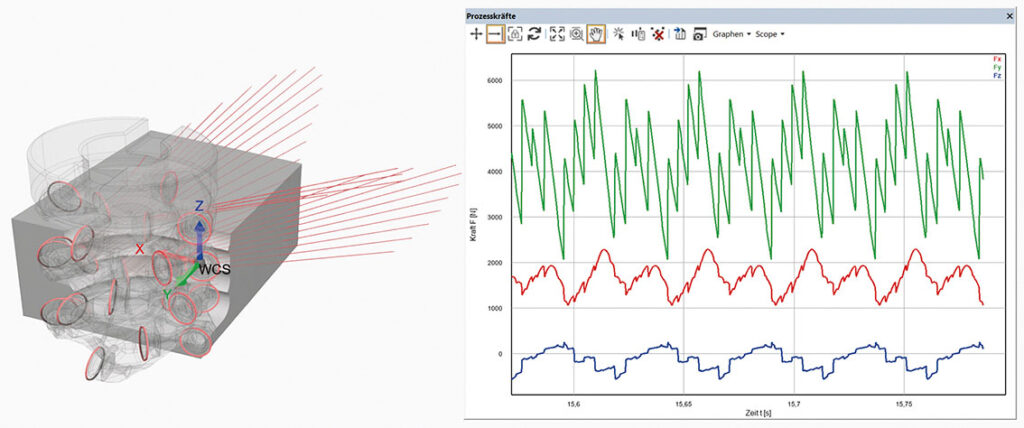
Task: Take a snapshot with the camera icon
Action: (x=699, y=34)
